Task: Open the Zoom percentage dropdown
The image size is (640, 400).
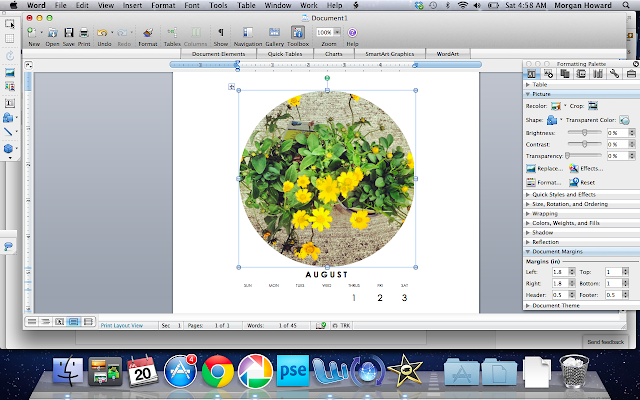Action: click(x=337, y=32)
